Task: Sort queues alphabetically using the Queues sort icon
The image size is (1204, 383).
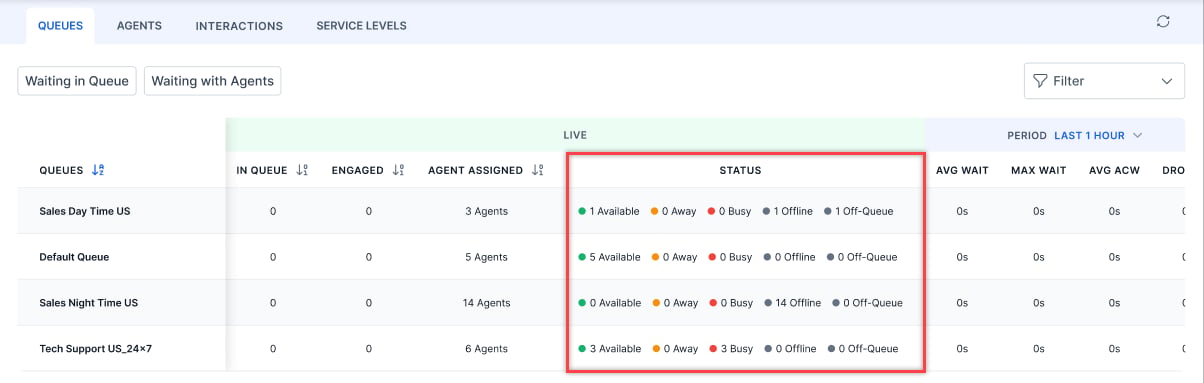Action: [98, 170]
